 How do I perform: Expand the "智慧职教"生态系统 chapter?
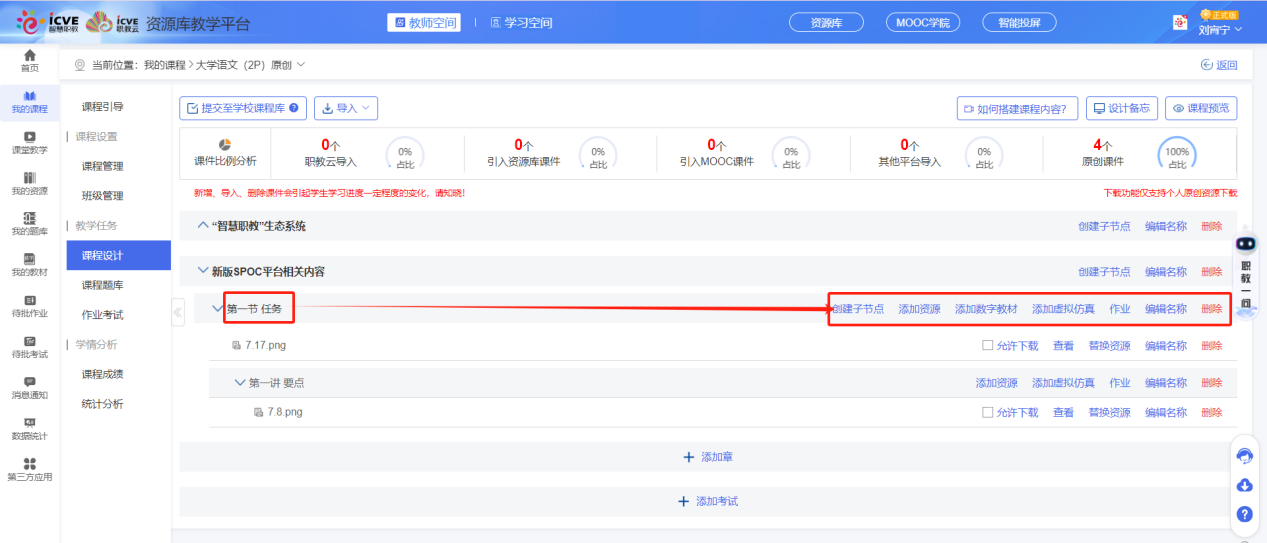203,226
